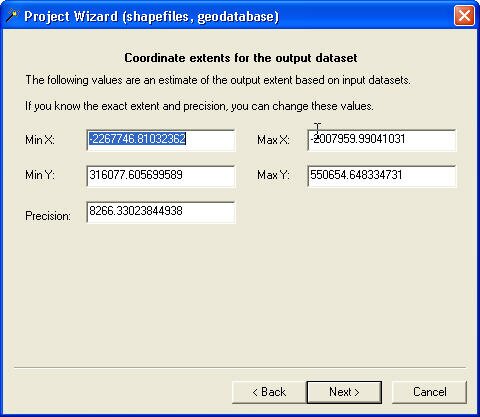The width and height of the screenshot is (480, 417).
Task: Cancel the projection wizard
Action: [429, 392]
